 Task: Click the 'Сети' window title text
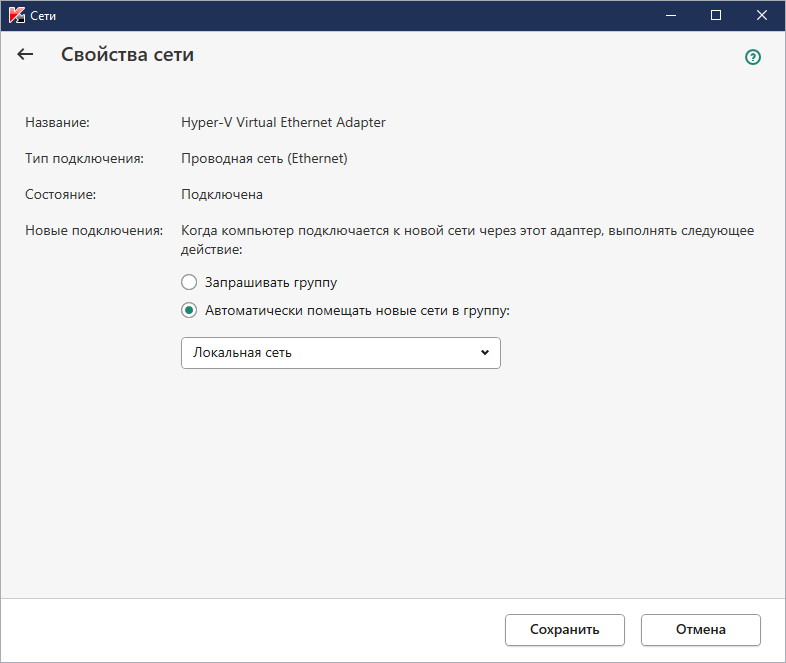tap(43, 15)
